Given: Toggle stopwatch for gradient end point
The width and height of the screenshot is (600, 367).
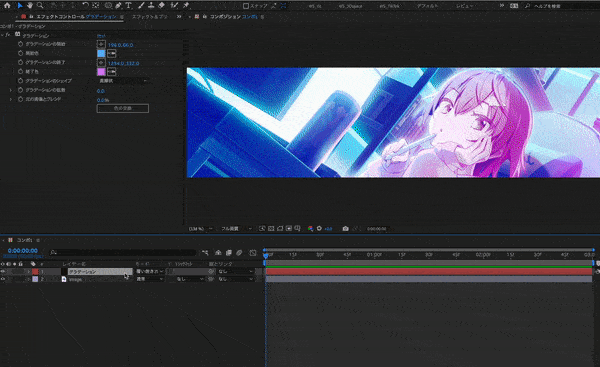Looking at the screenshot, I should click(20, 62).
